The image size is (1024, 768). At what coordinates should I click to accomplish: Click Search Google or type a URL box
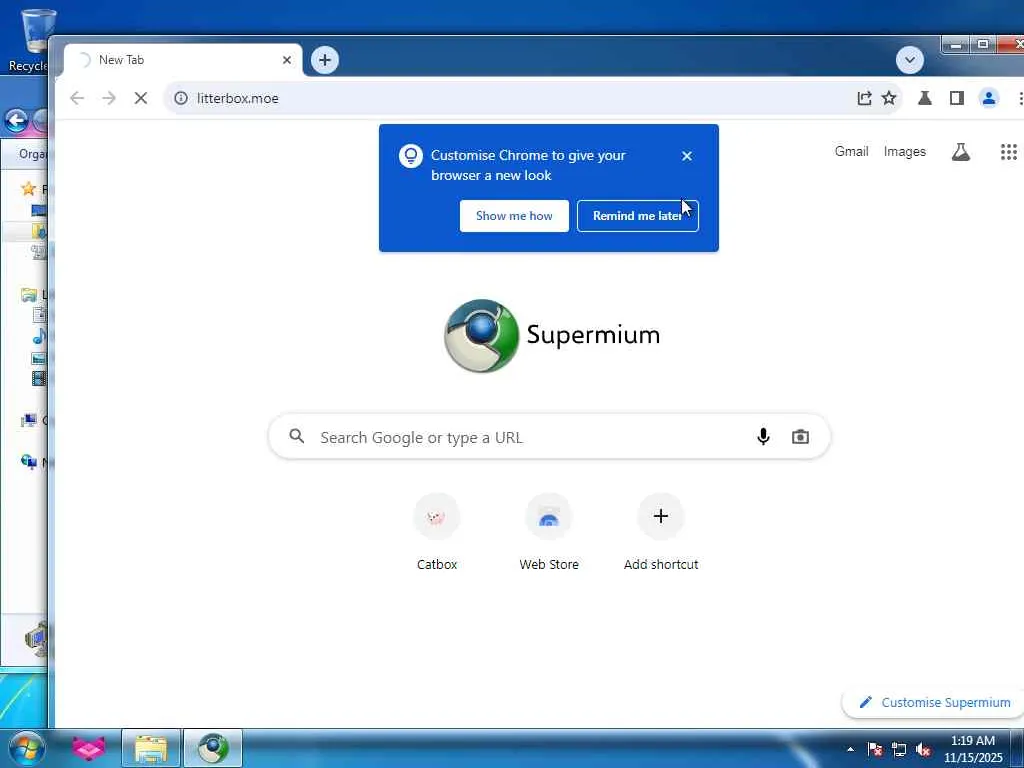pyautogui.click(x=549, y=437)
